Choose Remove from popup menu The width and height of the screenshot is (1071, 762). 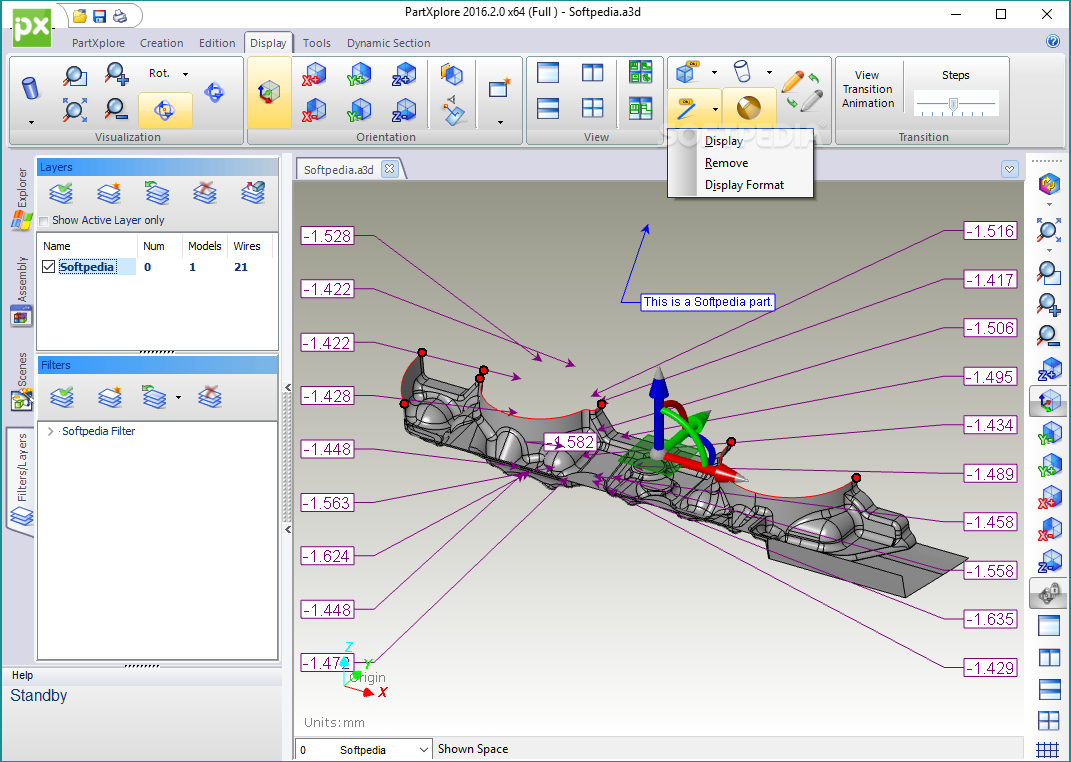(x=726, y=163)
